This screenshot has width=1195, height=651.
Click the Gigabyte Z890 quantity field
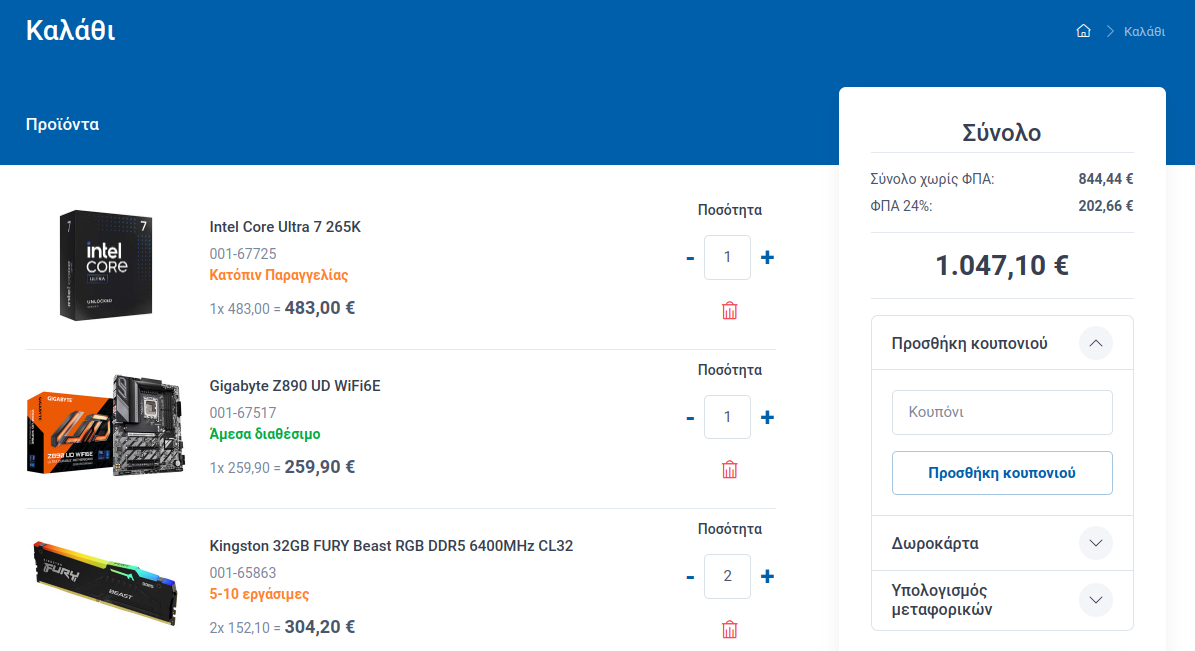click(727, 417)
